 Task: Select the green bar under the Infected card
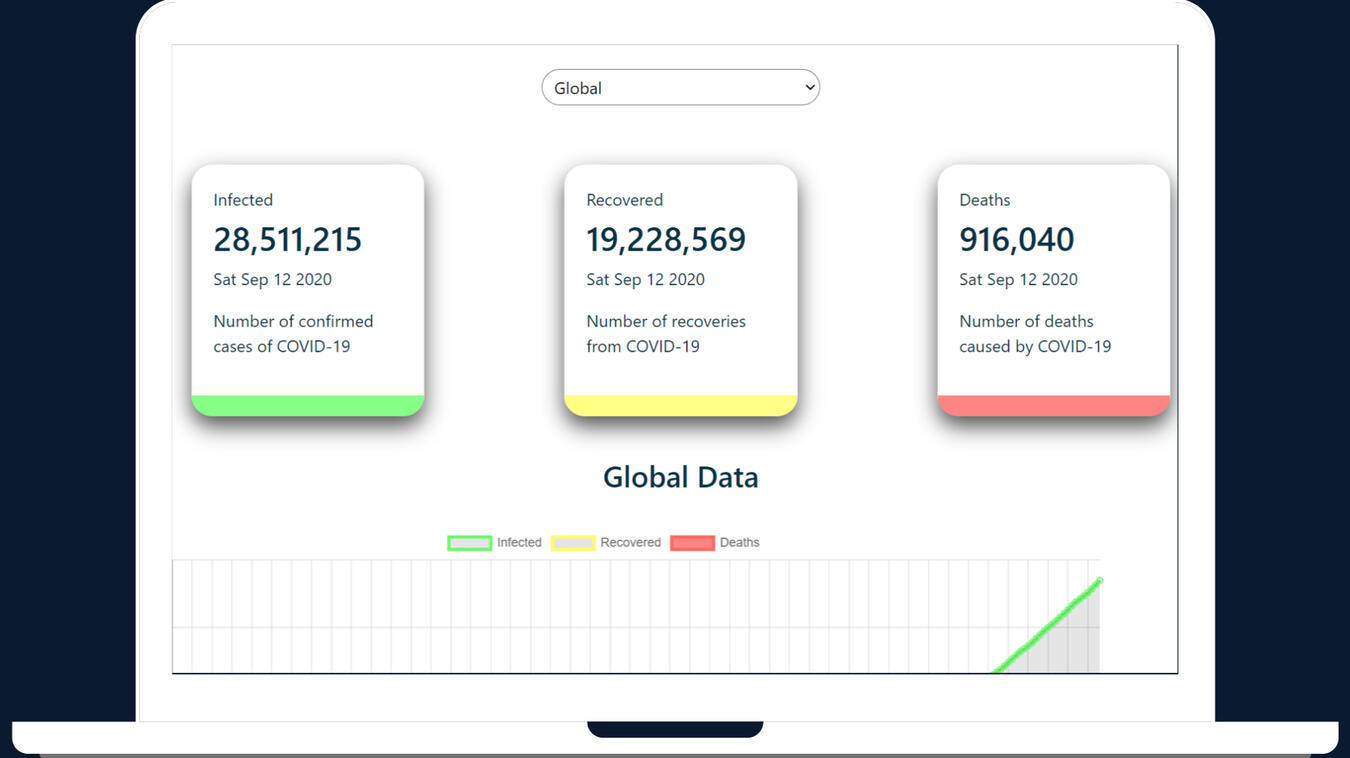pyautogui.click(x=307, y=404)
